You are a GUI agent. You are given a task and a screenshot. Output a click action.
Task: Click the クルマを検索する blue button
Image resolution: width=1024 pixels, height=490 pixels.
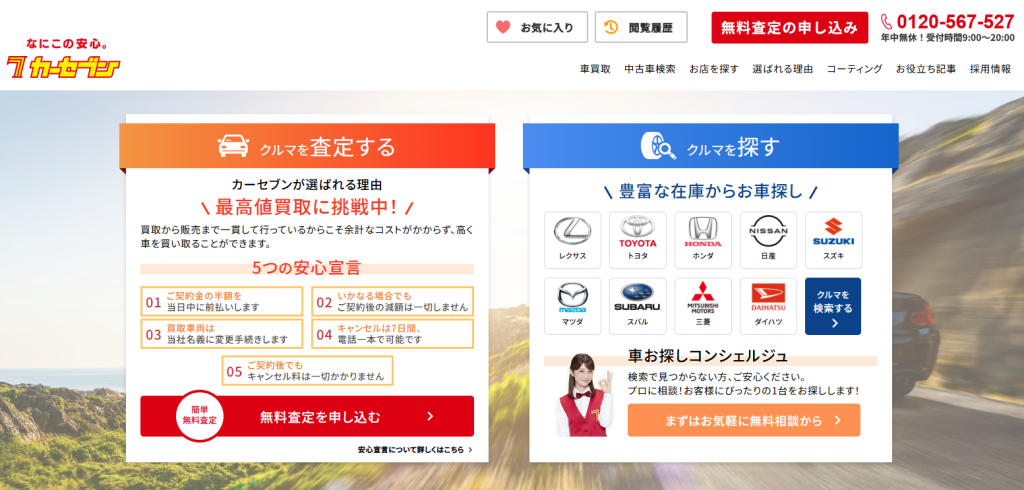tap(833, 306)
